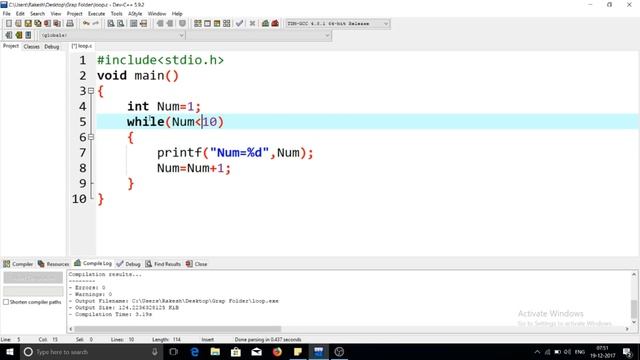Switch to Debug sidebar tab
The width and height of the screenshot is (640, 360).
pyautogui.click(x=52, y=47)
